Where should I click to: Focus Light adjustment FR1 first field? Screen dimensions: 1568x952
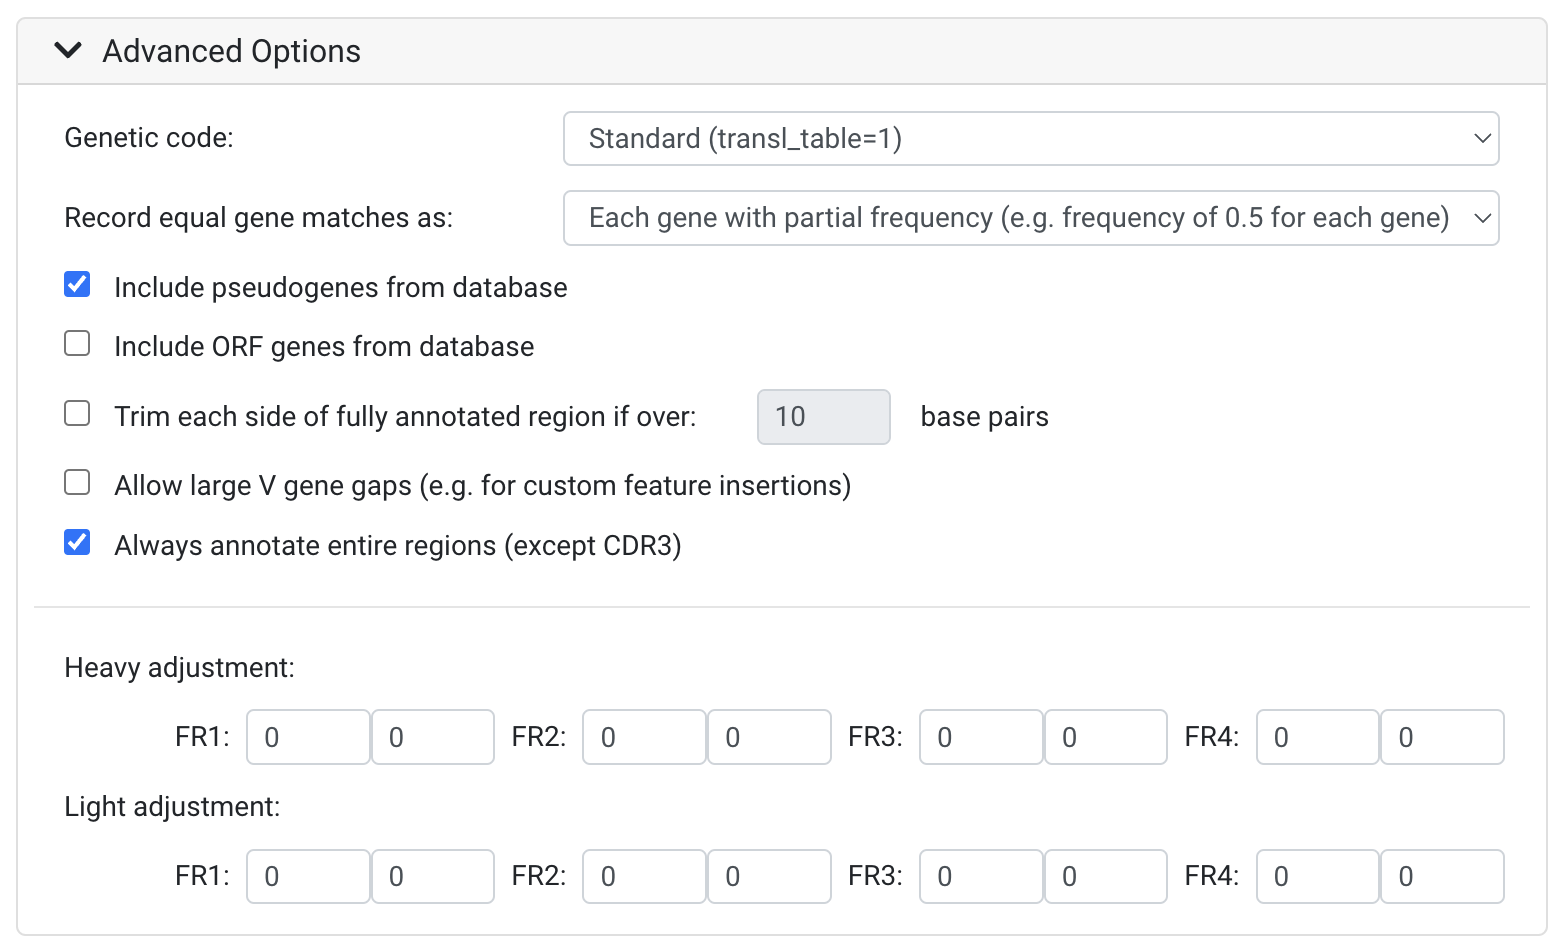pyautogui.click(x=308, y=876)
